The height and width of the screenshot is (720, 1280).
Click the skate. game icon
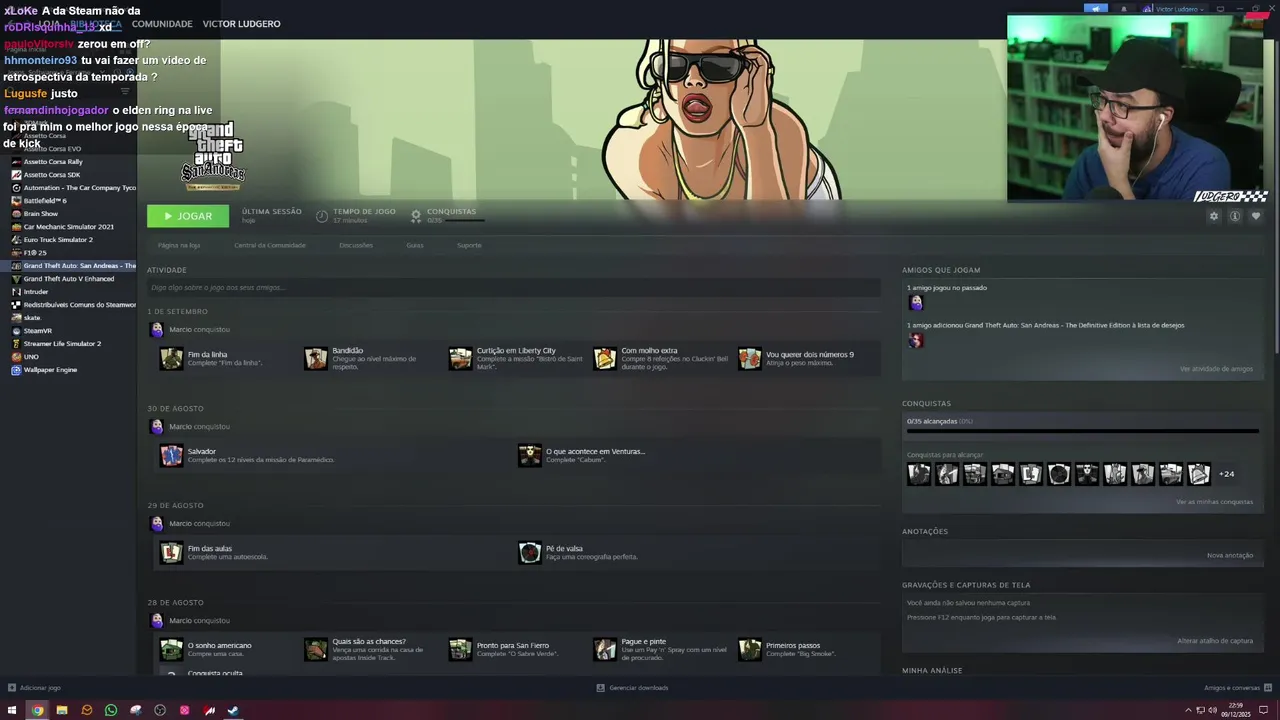16,318
